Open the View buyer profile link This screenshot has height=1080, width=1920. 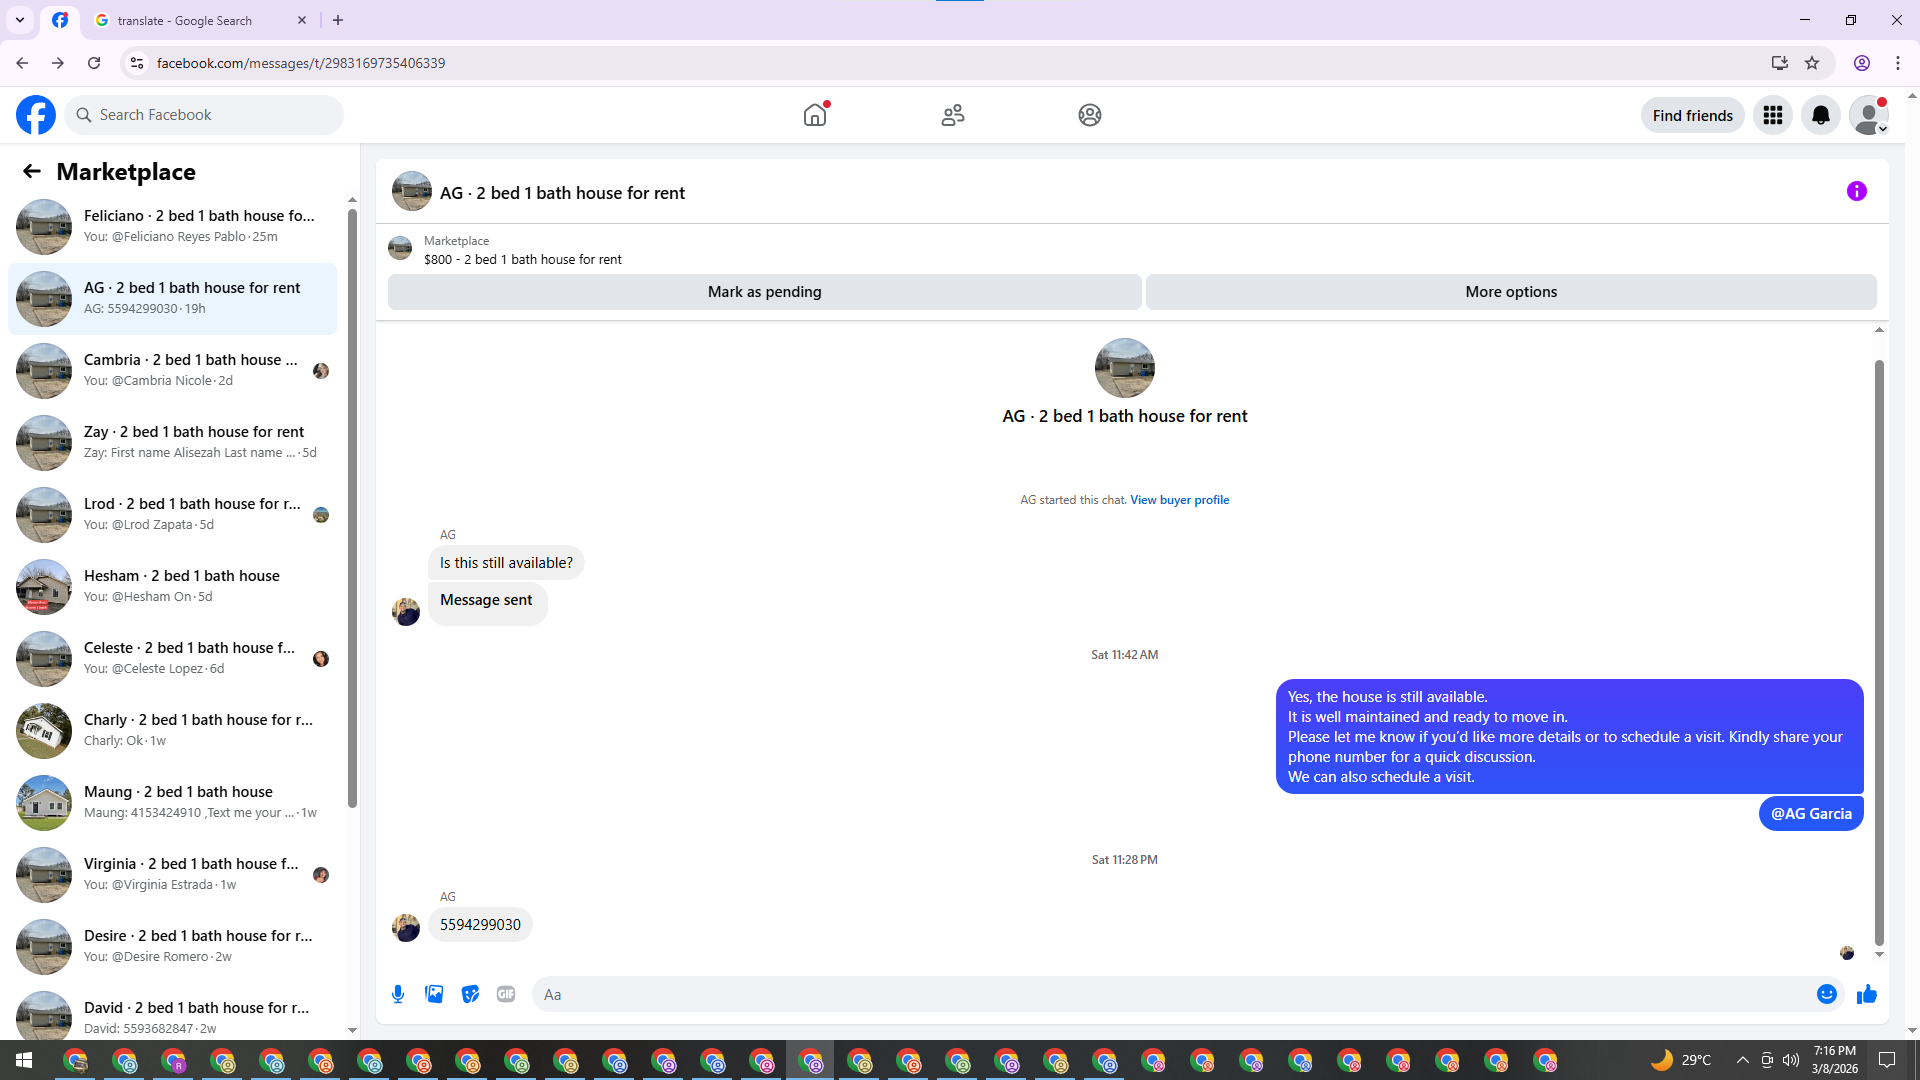point(1179,500)
